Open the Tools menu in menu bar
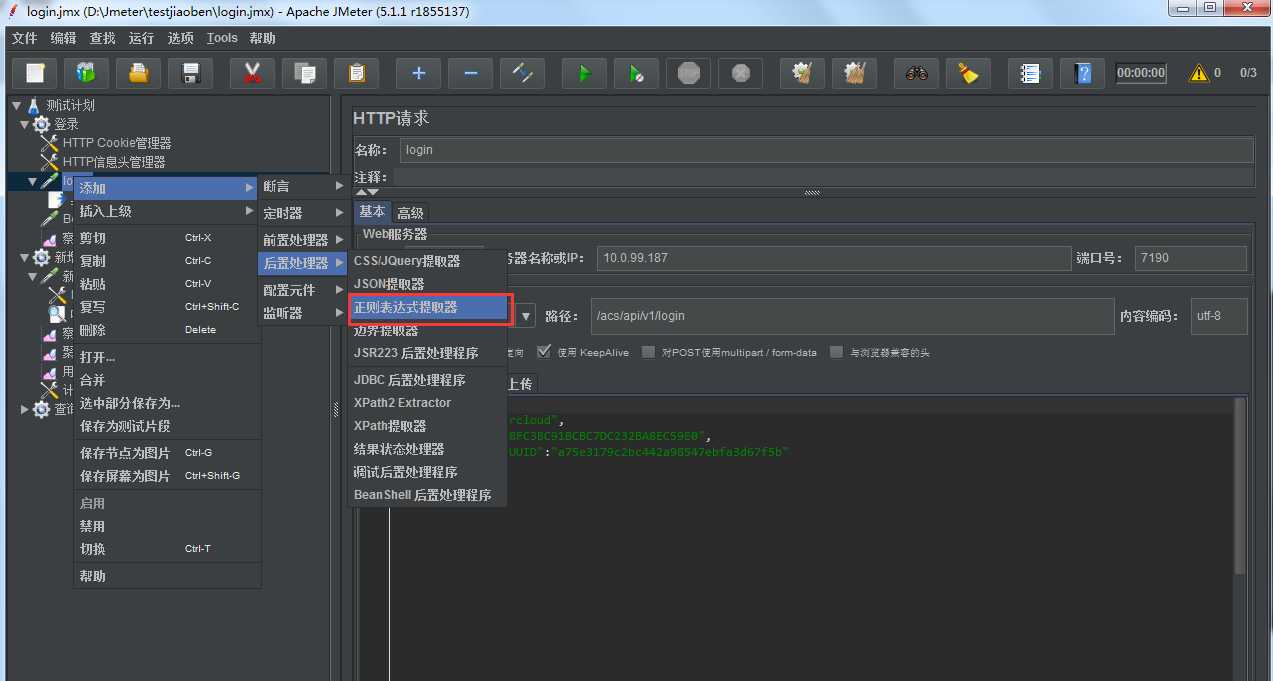The width and height of the screenshot is (1273, 681). (x=222, y=38)
